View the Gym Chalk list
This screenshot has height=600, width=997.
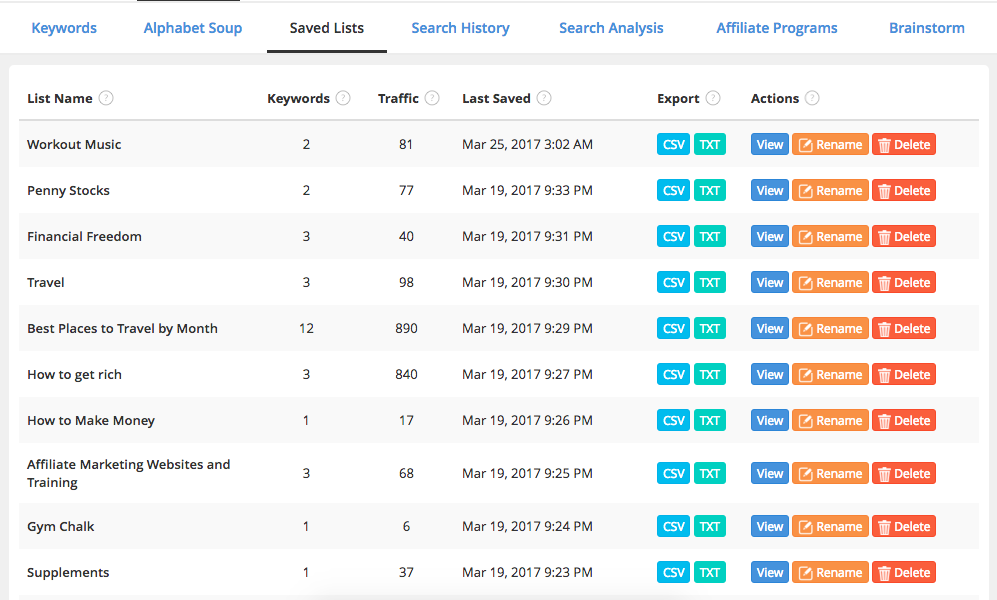[x=769, y=526]
